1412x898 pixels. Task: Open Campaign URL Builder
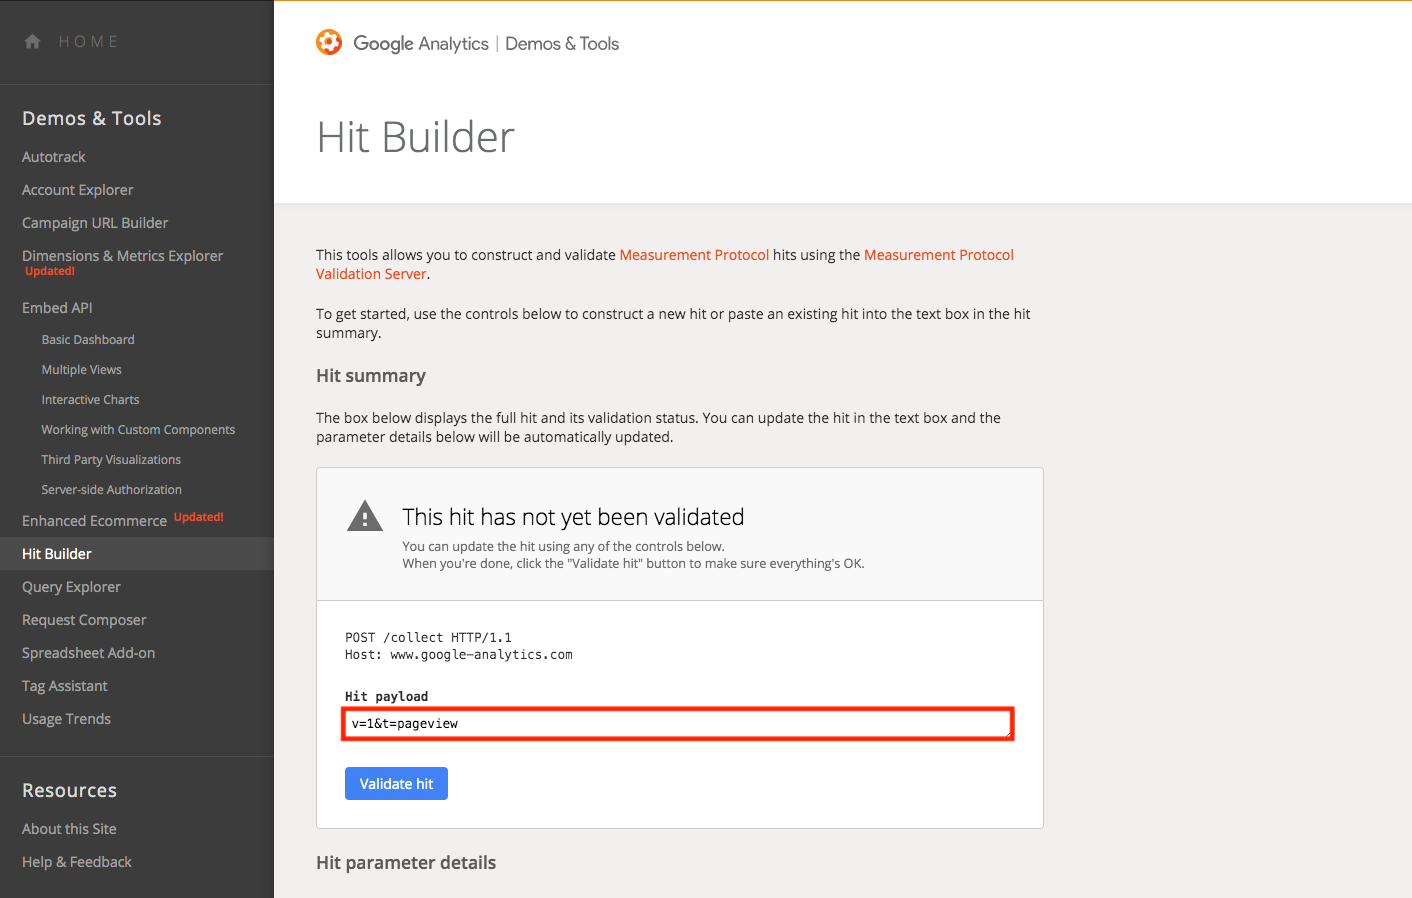tap(95, 223)
